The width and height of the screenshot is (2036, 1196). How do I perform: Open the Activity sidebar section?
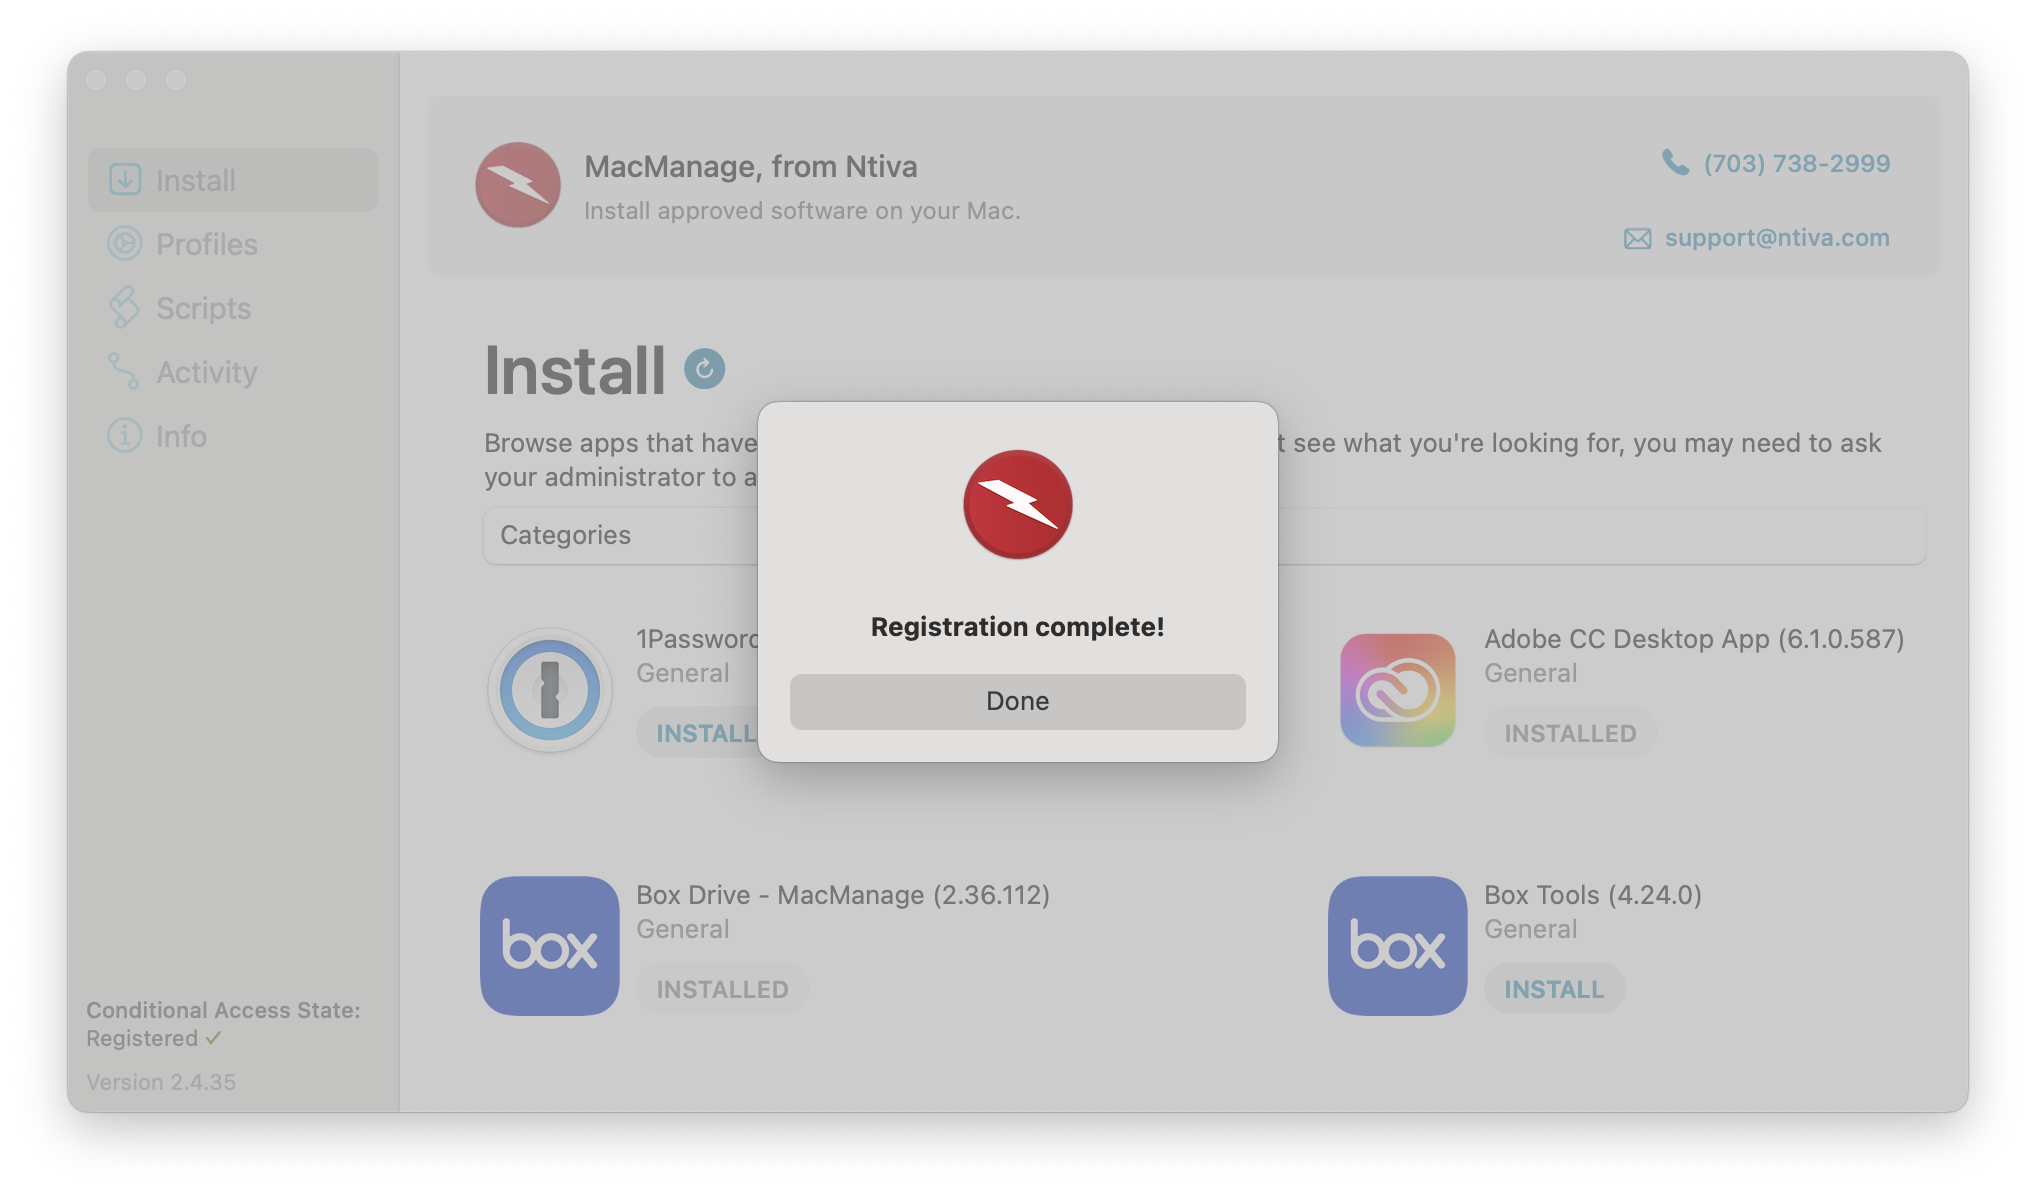(x=232, y=372)
